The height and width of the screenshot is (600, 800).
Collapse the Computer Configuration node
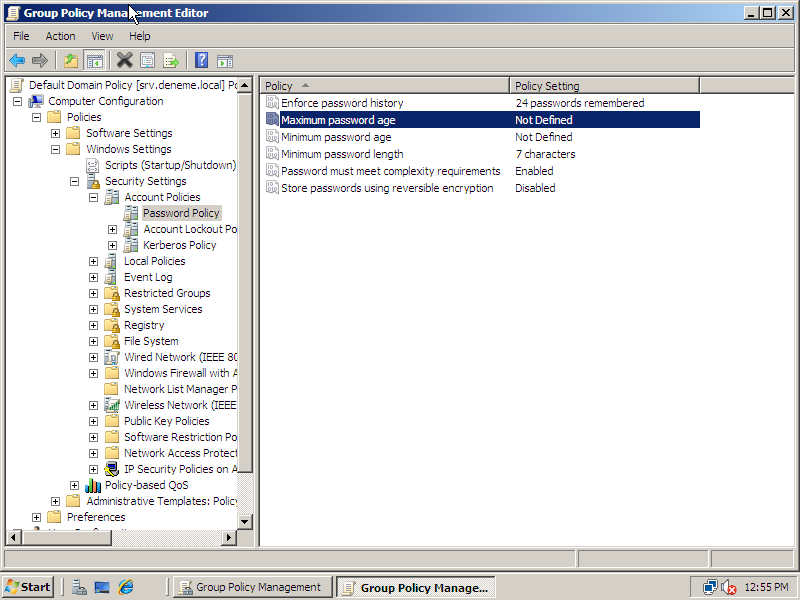coord(17,102)
